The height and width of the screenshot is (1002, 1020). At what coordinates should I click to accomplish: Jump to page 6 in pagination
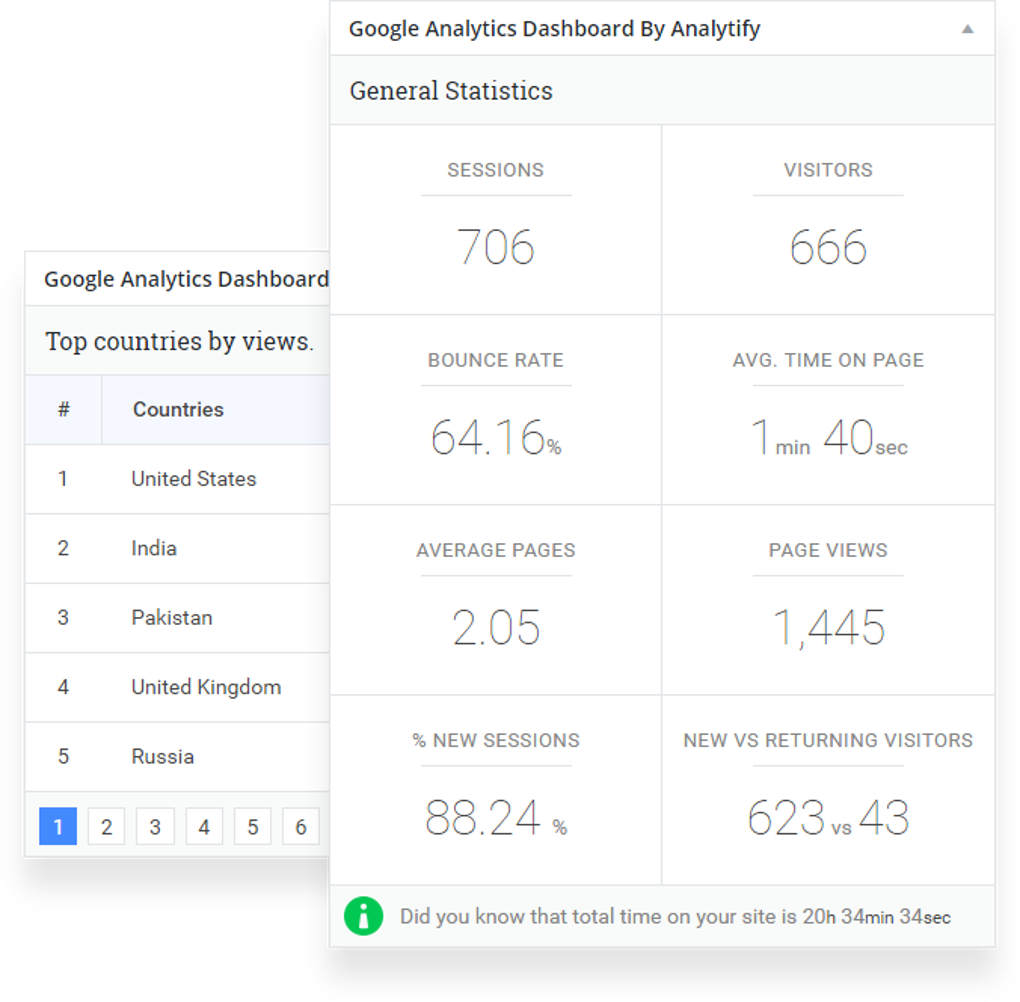(x=301, y=826)
